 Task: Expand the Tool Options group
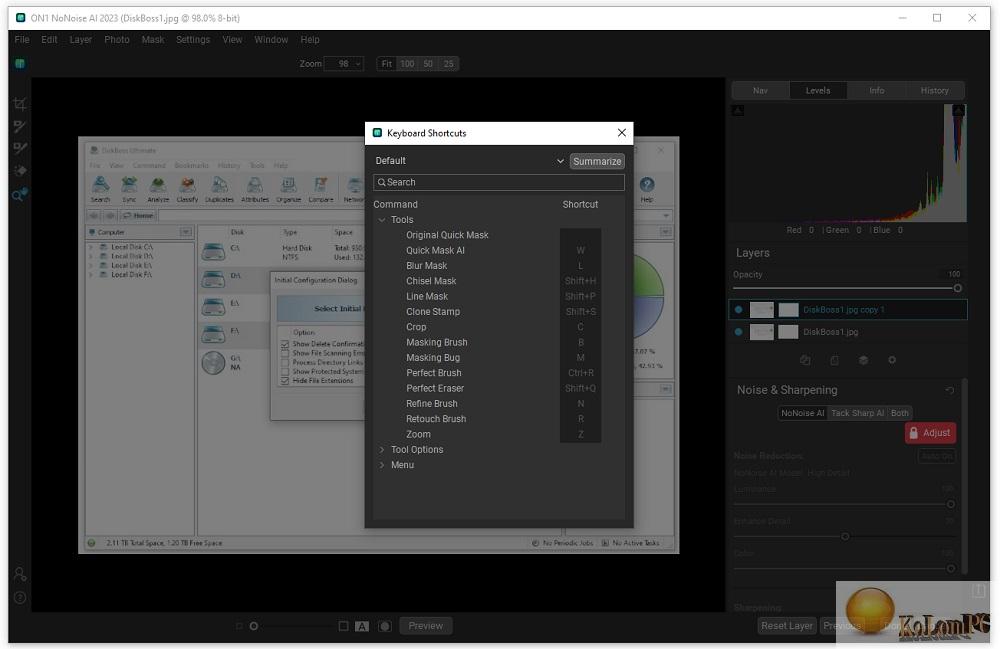click(x=381, y=449)
